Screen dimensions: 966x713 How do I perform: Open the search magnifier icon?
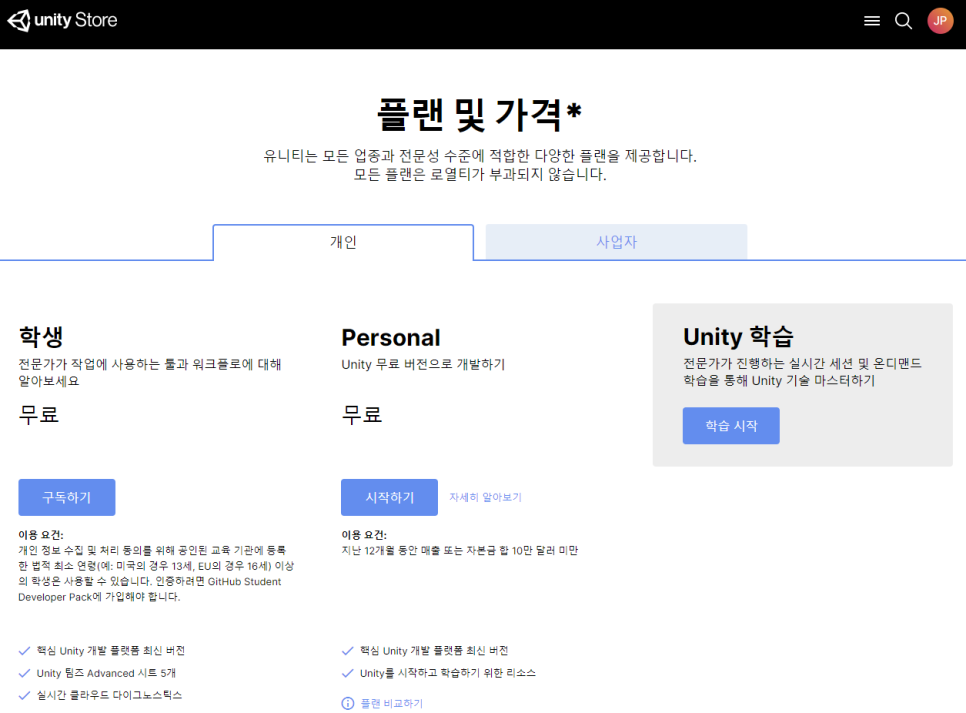(x=903, y=21)
